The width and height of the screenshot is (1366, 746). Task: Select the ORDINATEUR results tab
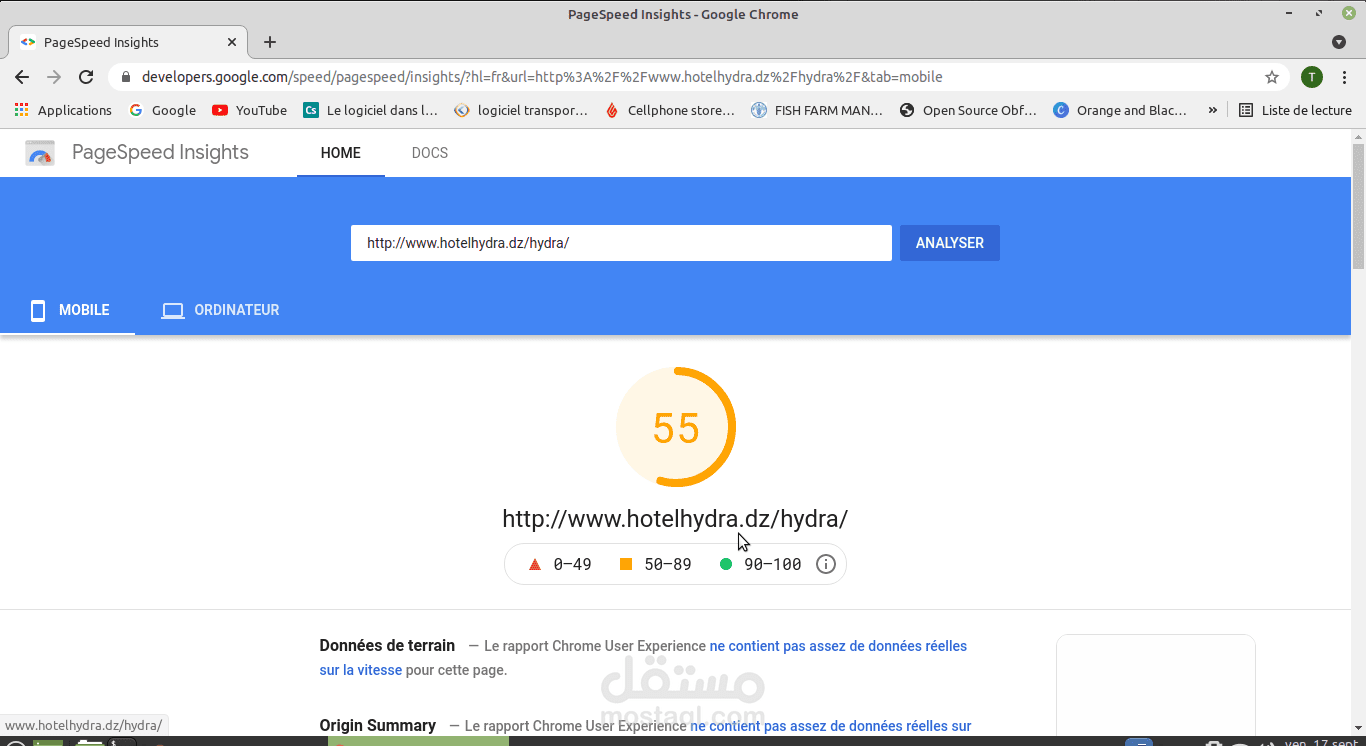[x=221, y=310]
